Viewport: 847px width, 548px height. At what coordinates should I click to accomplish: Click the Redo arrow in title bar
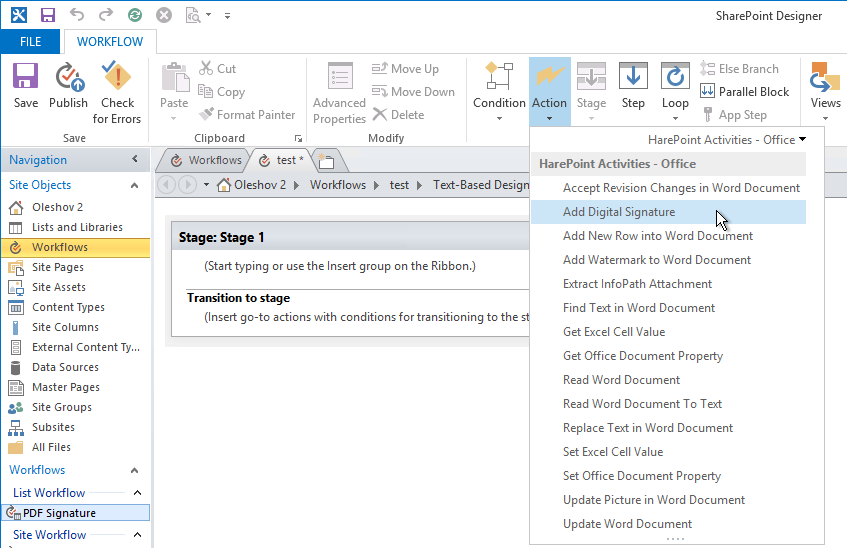106,15
